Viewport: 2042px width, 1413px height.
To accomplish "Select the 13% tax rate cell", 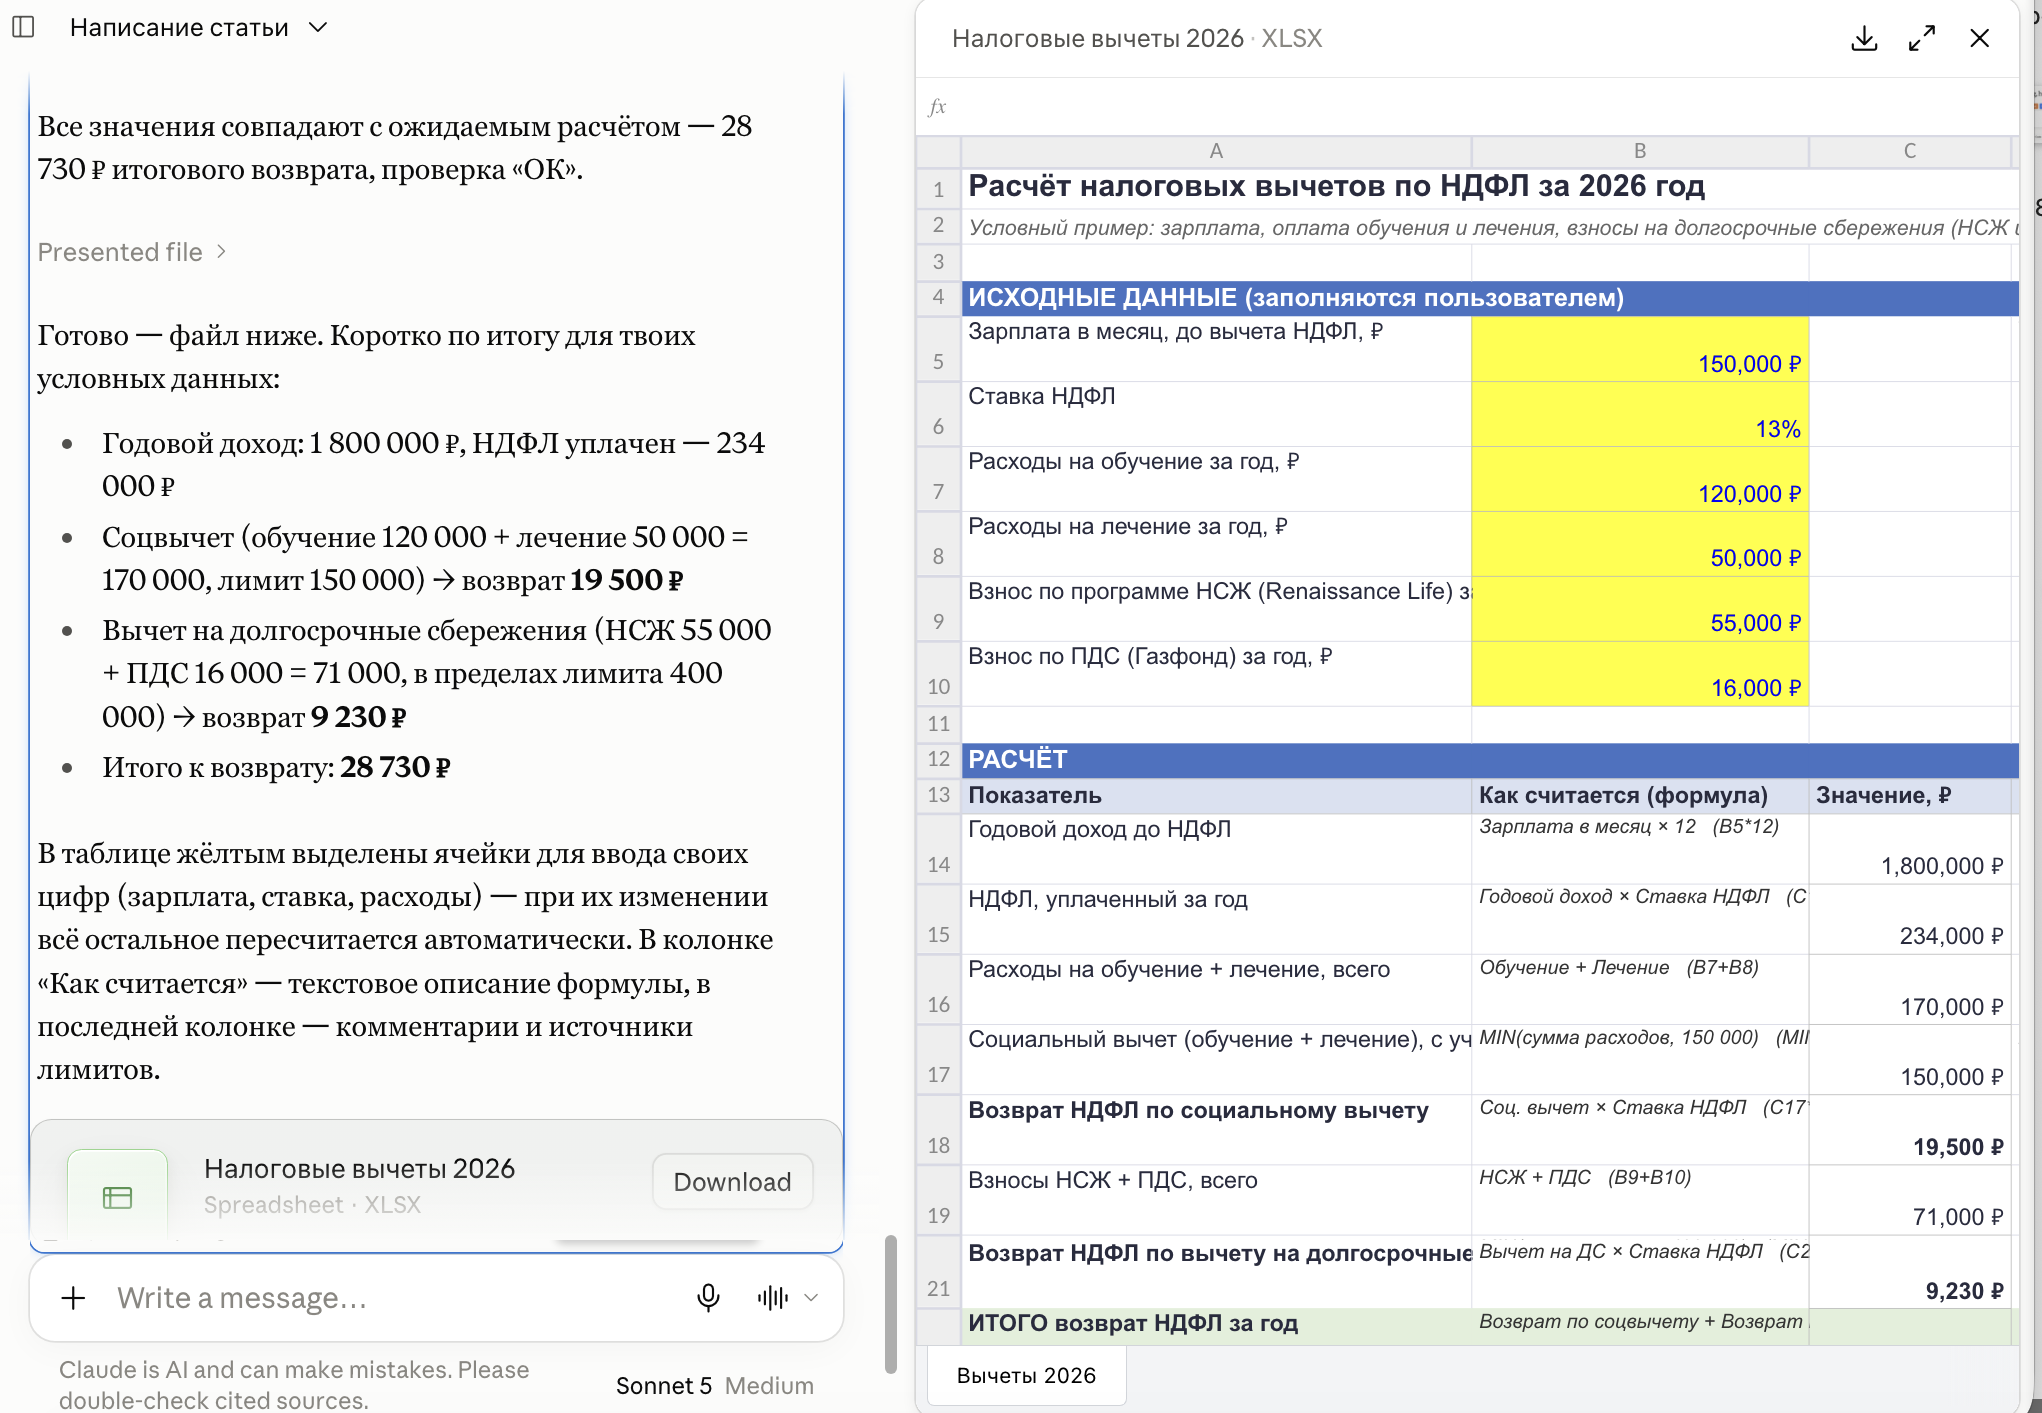I will point(1640,414).
